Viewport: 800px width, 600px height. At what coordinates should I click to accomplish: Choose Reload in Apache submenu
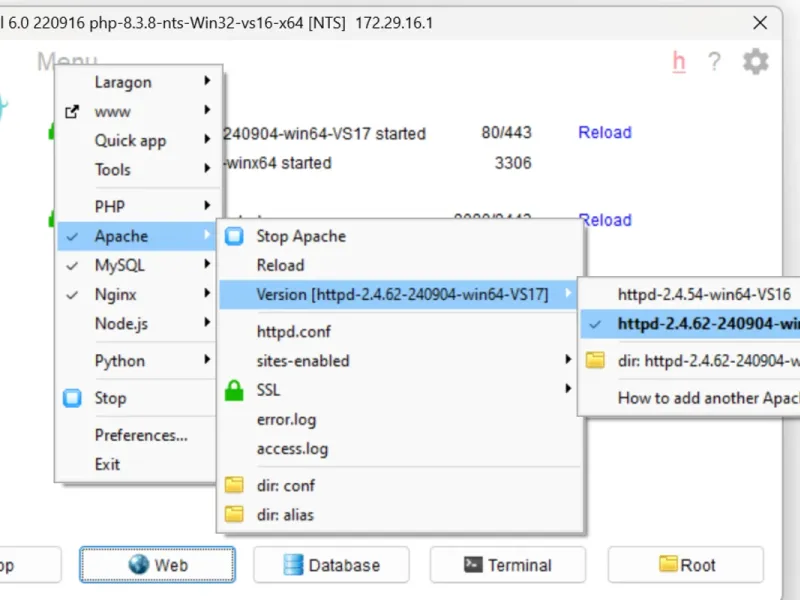point(281,265)
